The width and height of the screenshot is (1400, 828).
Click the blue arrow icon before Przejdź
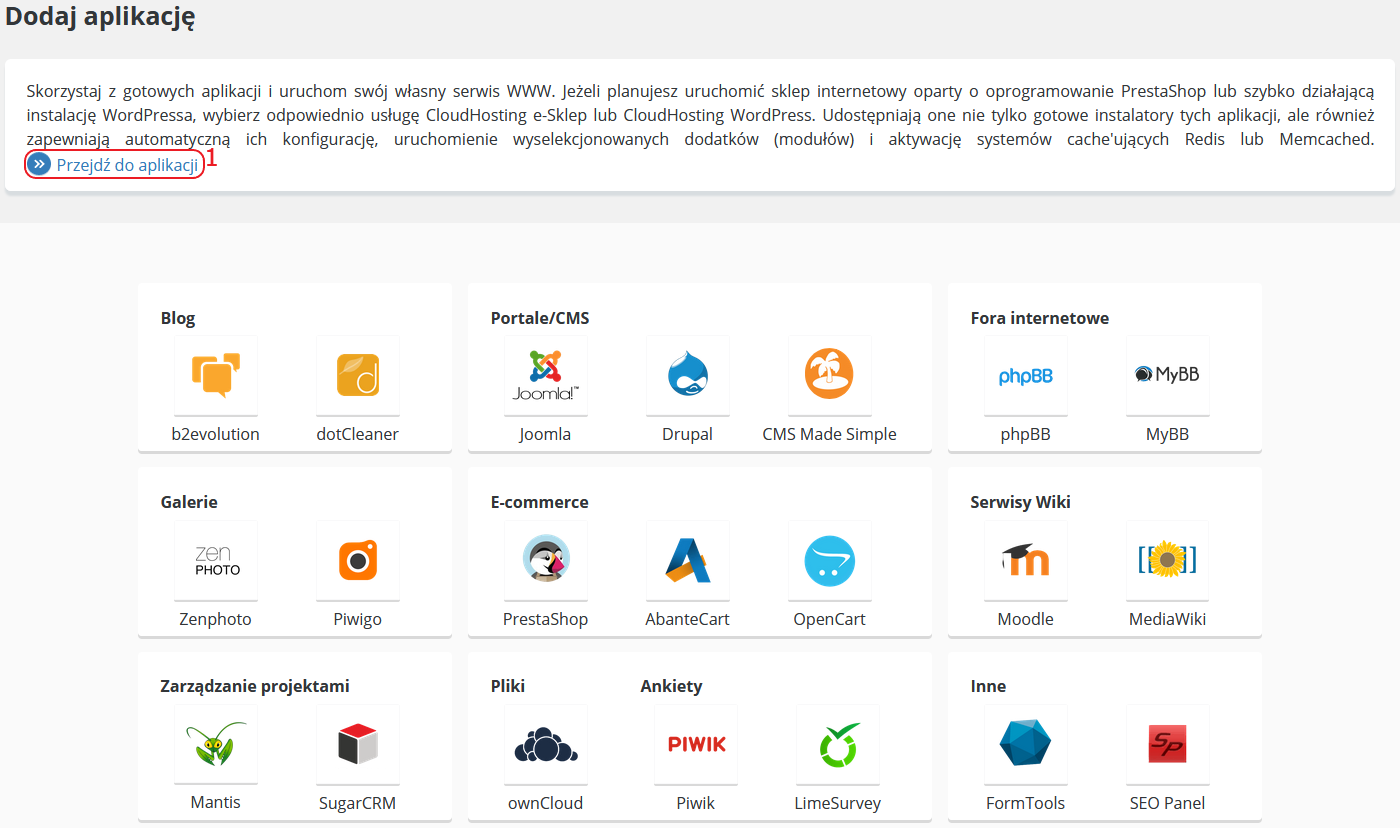[x=39, y=165]
